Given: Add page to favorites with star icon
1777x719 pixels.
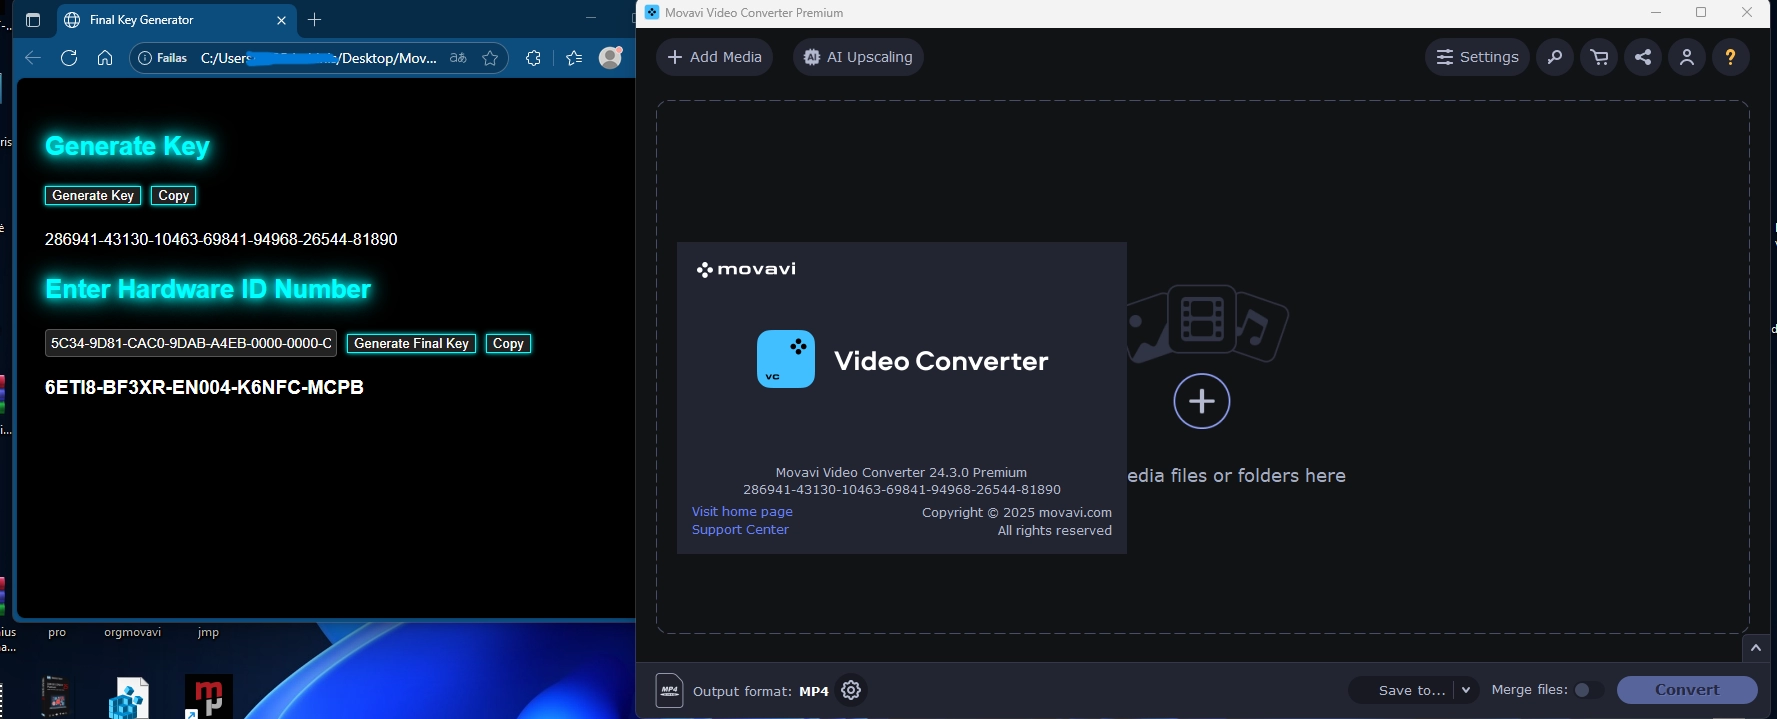Looking at the screenshot, I should pos(490,58).
